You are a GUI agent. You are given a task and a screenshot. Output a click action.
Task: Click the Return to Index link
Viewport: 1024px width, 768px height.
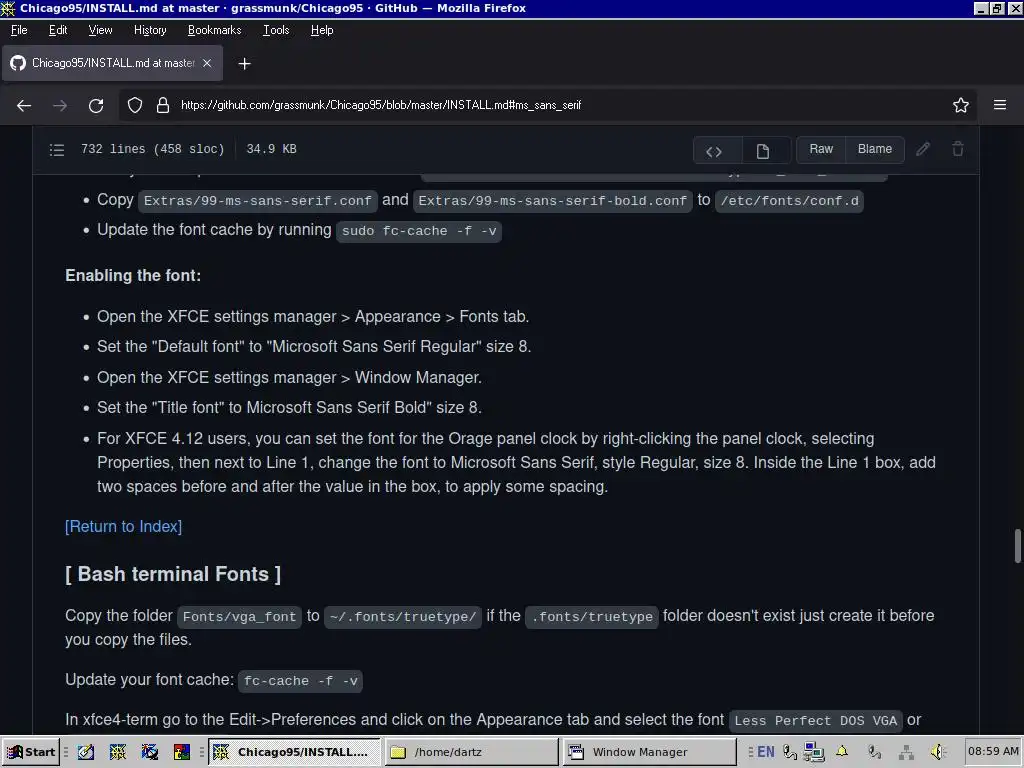pyautogui.click(x=123, y=526)
